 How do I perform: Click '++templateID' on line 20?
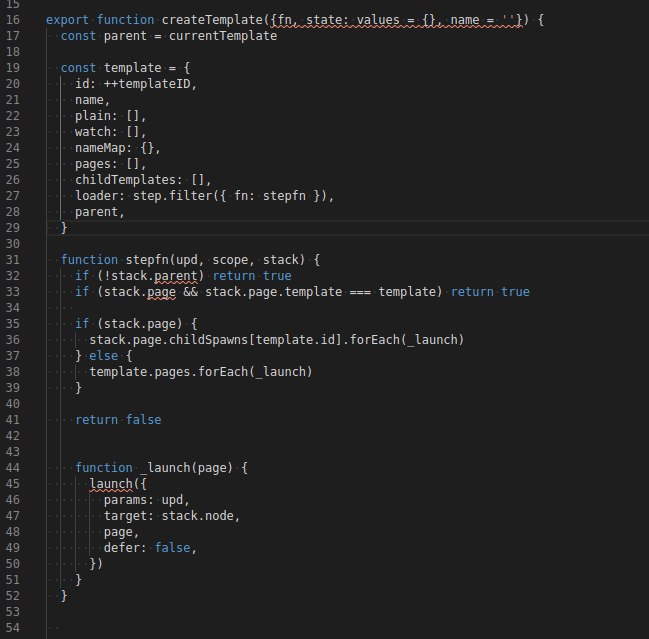(147, 84)
